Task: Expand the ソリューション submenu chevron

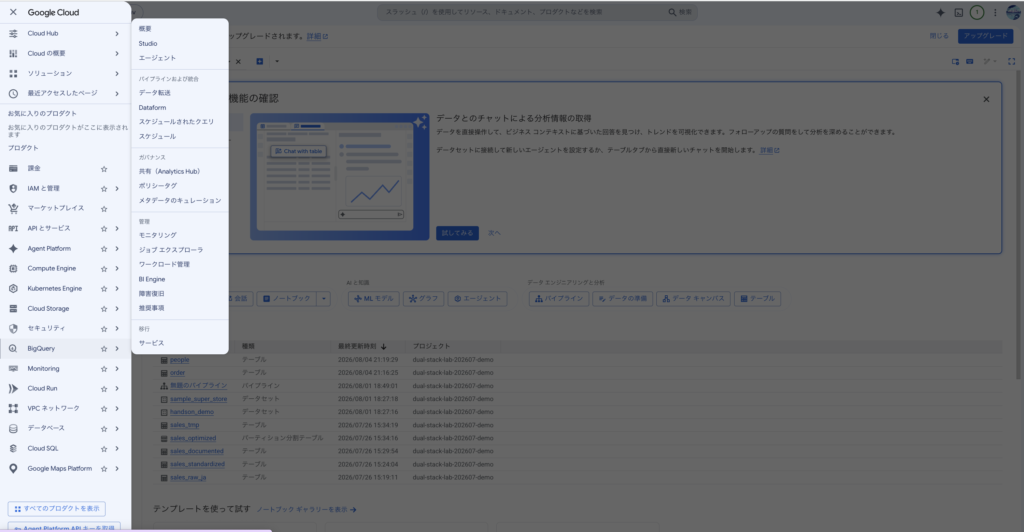Action: (117, 74)
